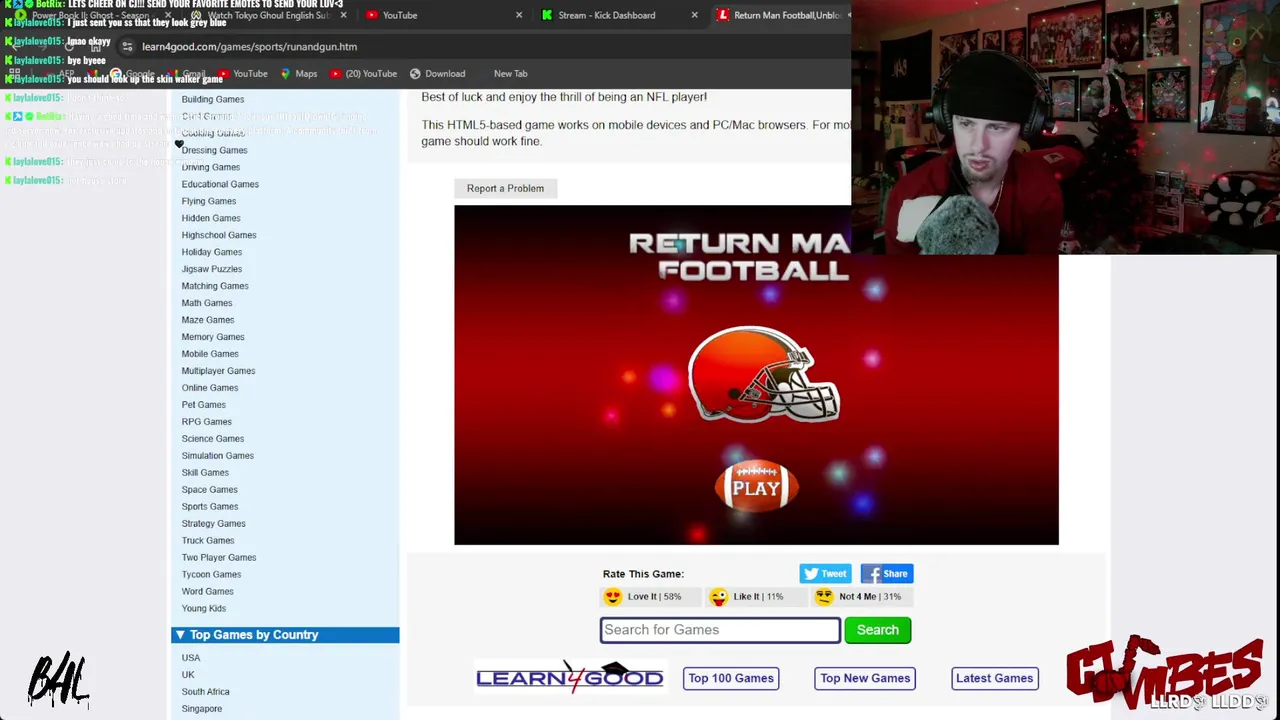Close the Tokyo Ghoul tab

pos(344,15)
